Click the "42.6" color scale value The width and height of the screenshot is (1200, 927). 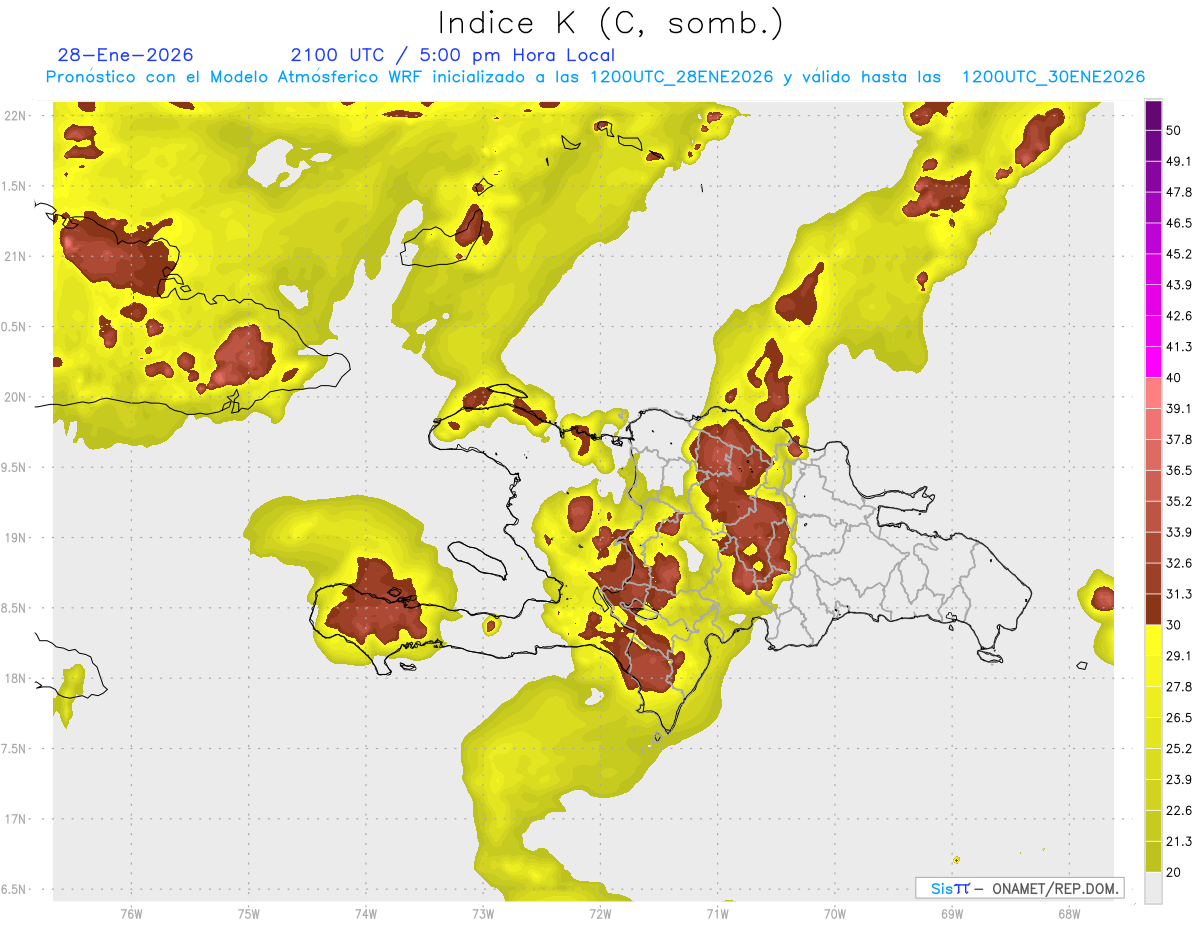[x=1179, y=316]
